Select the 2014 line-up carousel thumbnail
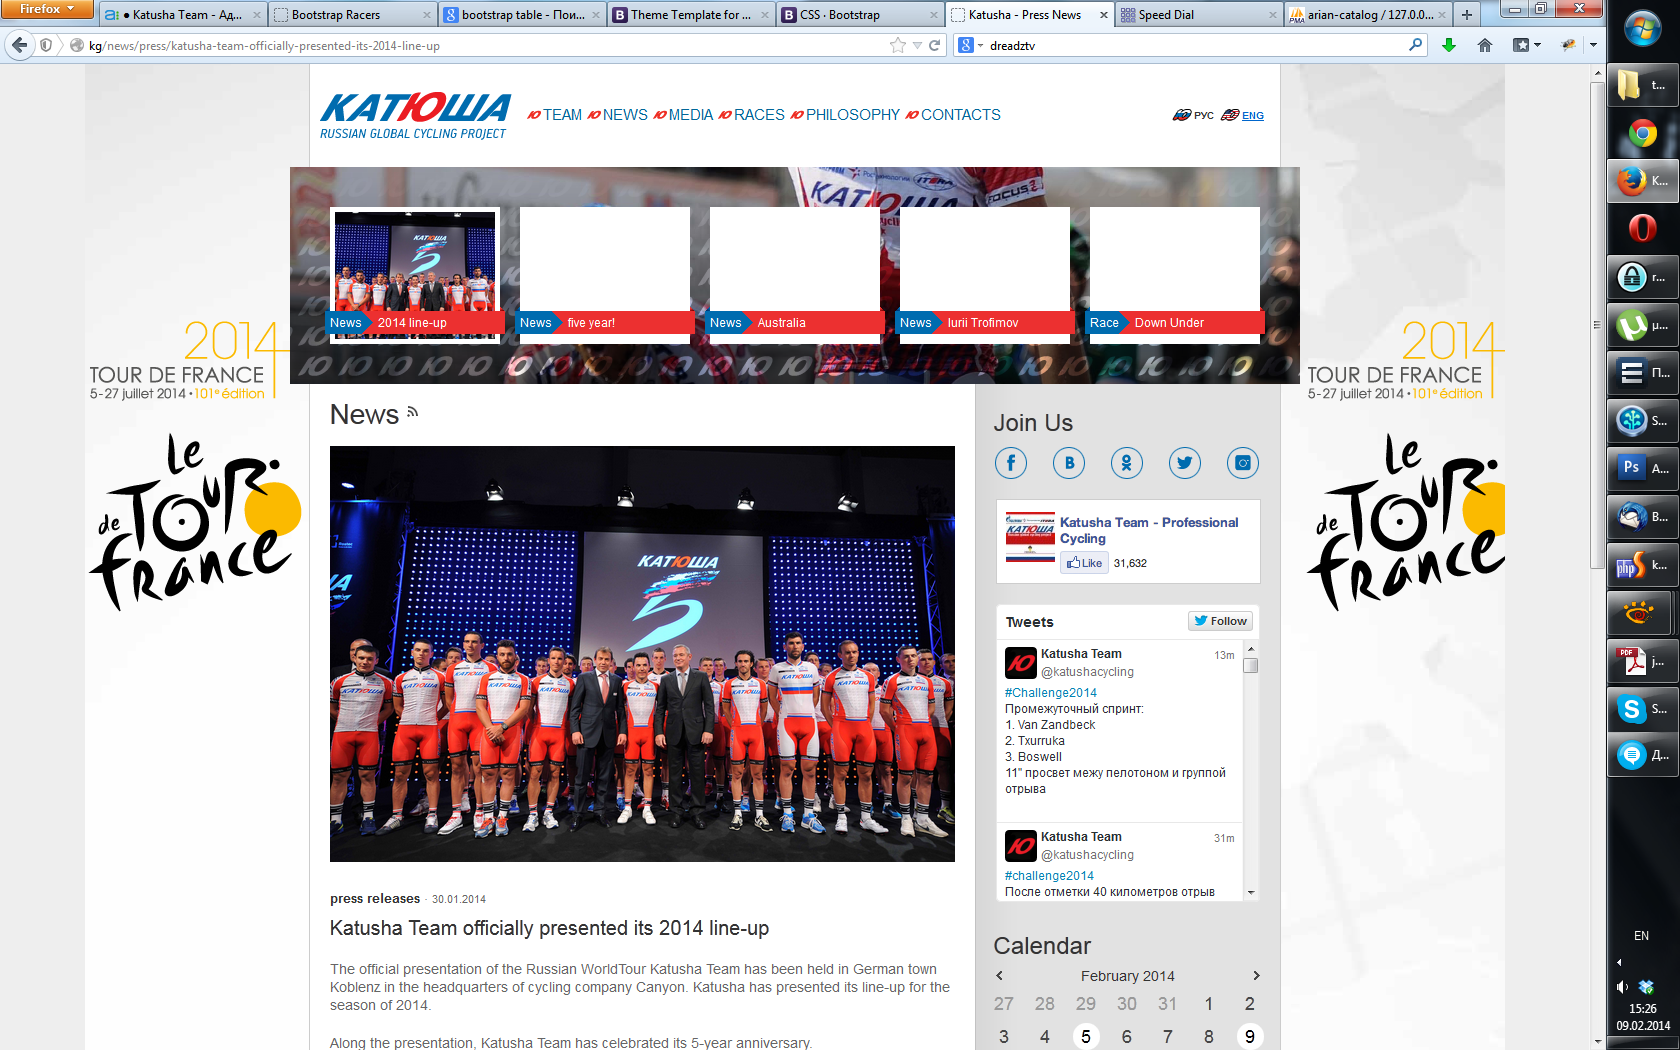This screenshot has height=1050, width=1680. [x=415, y=275]
